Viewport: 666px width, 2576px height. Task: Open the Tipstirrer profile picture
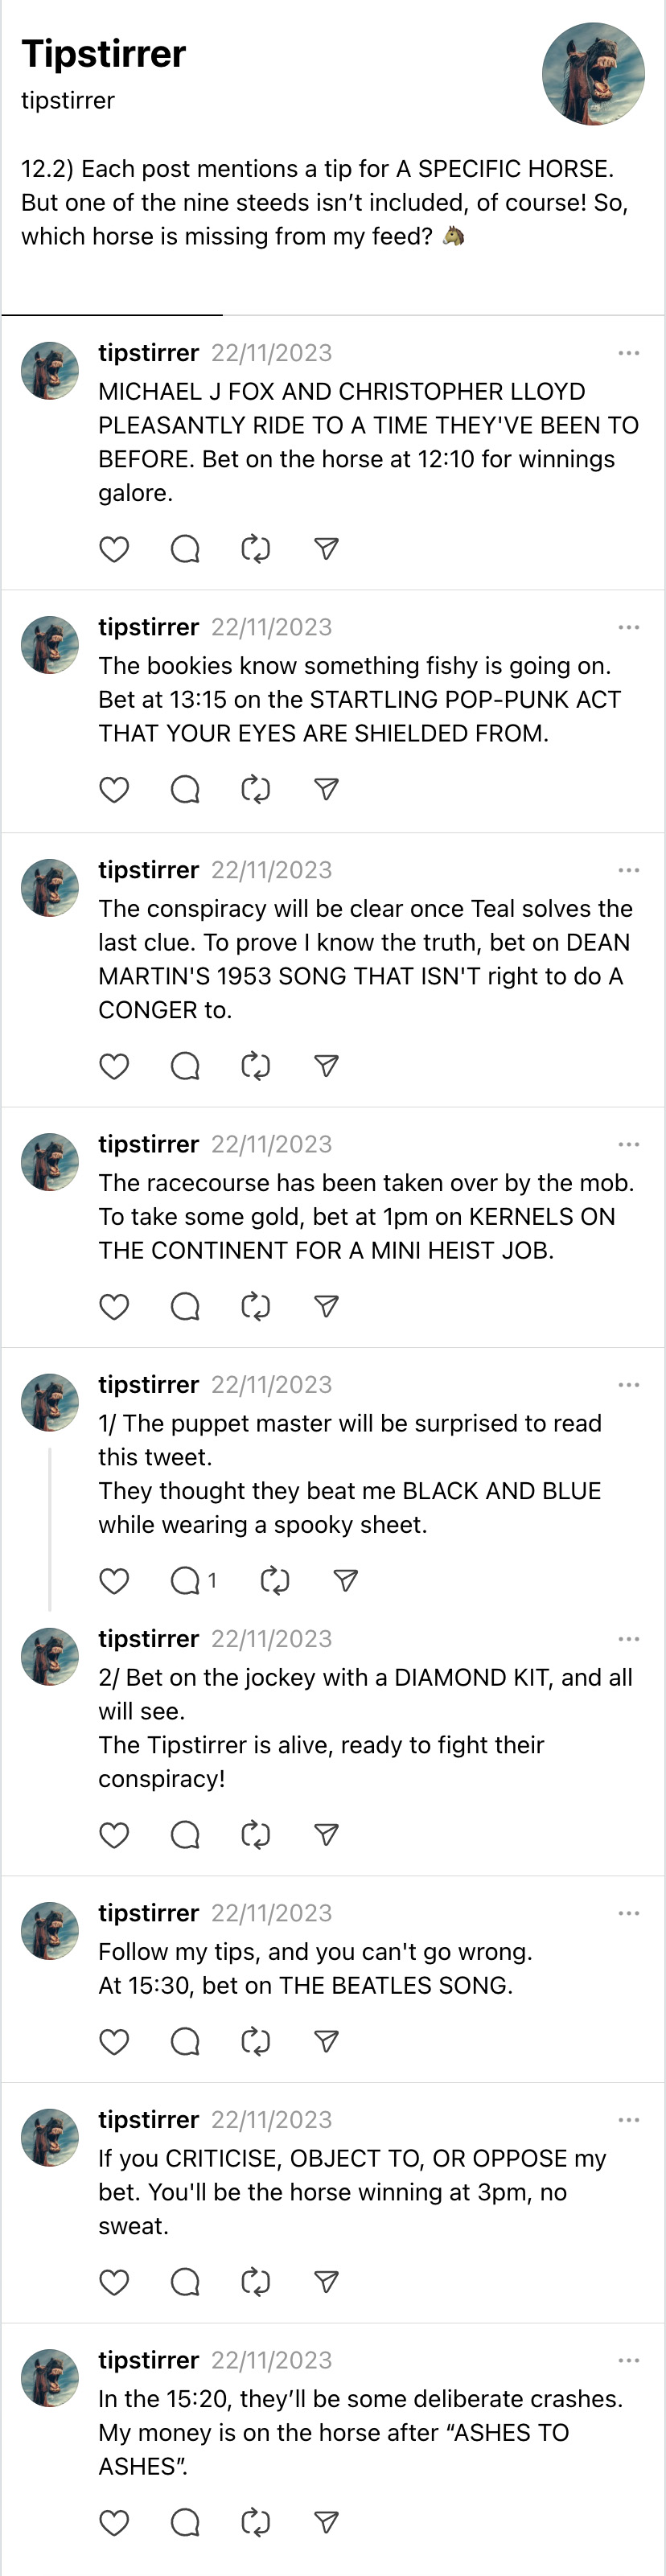click(593, 74)
